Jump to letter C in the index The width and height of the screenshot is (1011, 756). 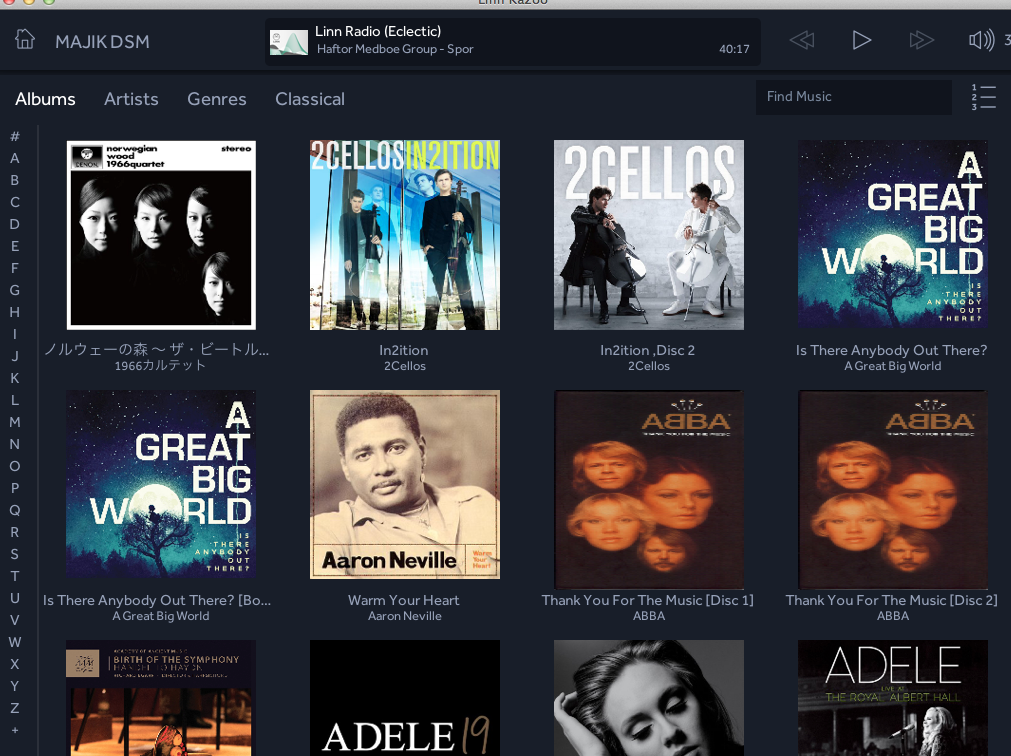15,202
